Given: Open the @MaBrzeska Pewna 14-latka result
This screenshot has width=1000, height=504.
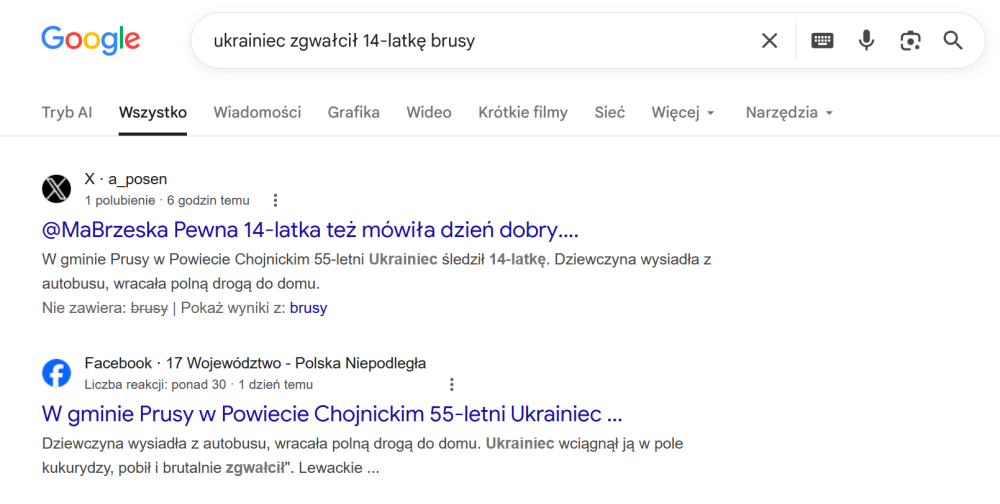Looking at the screenshot, I should (310, 230).
